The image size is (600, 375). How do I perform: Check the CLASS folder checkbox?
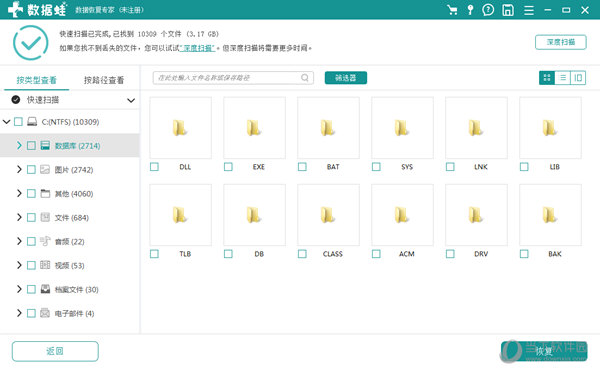pos(302,254)
